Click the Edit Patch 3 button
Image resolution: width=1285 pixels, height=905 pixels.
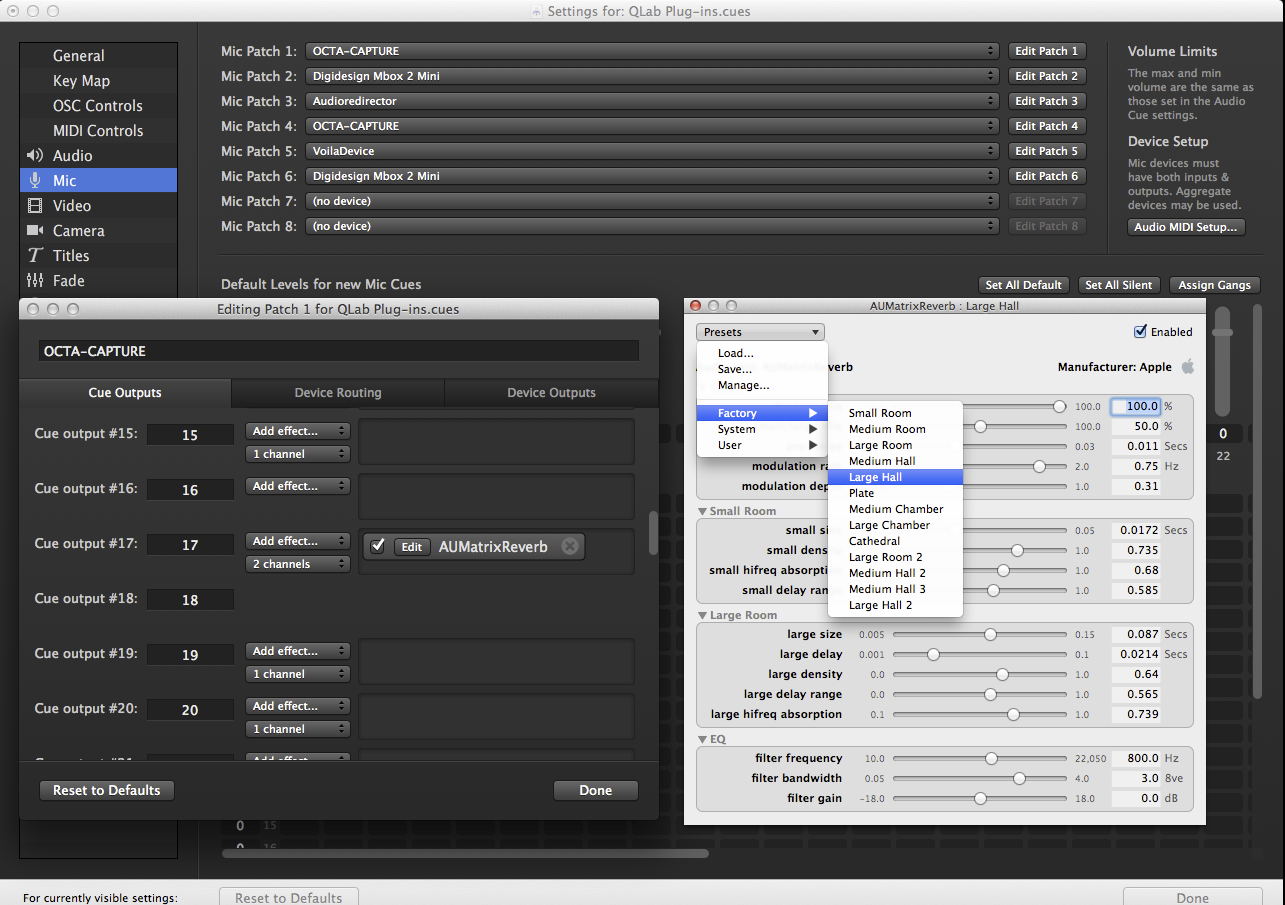[1046, 101]
